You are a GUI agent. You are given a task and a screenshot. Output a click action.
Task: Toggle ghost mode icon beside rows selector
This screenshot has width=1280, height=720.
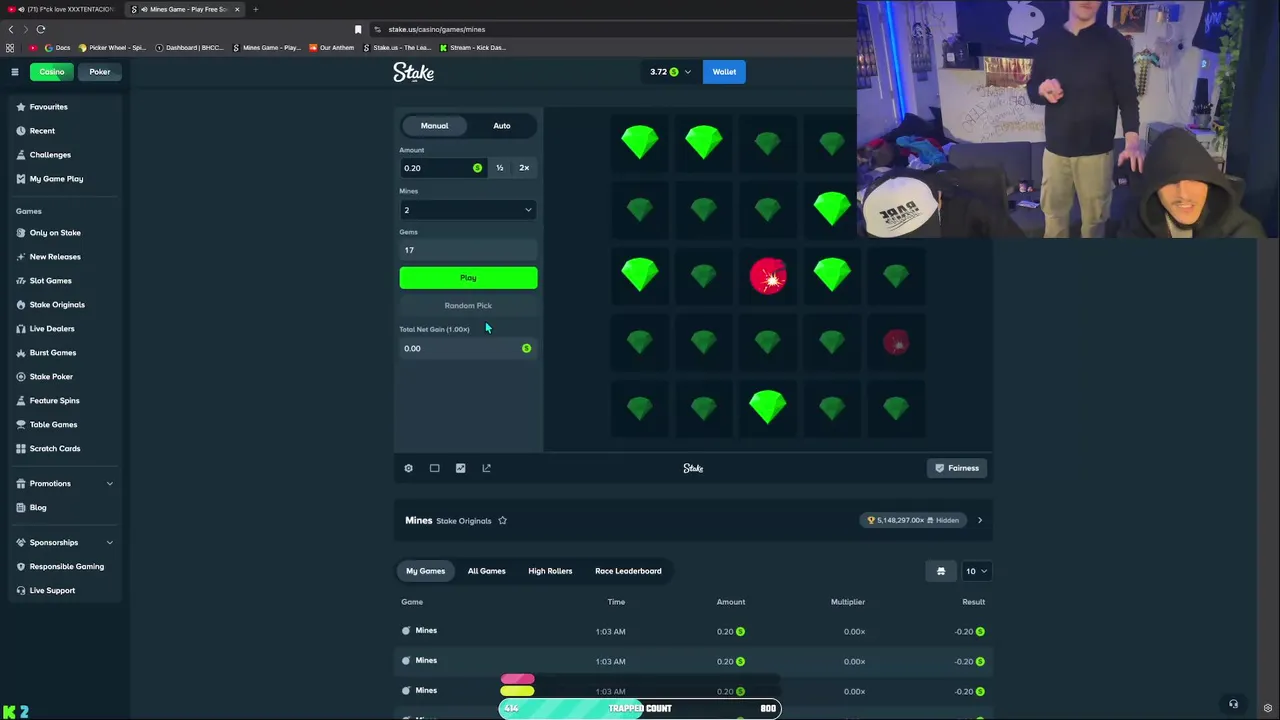pos(940,571)
